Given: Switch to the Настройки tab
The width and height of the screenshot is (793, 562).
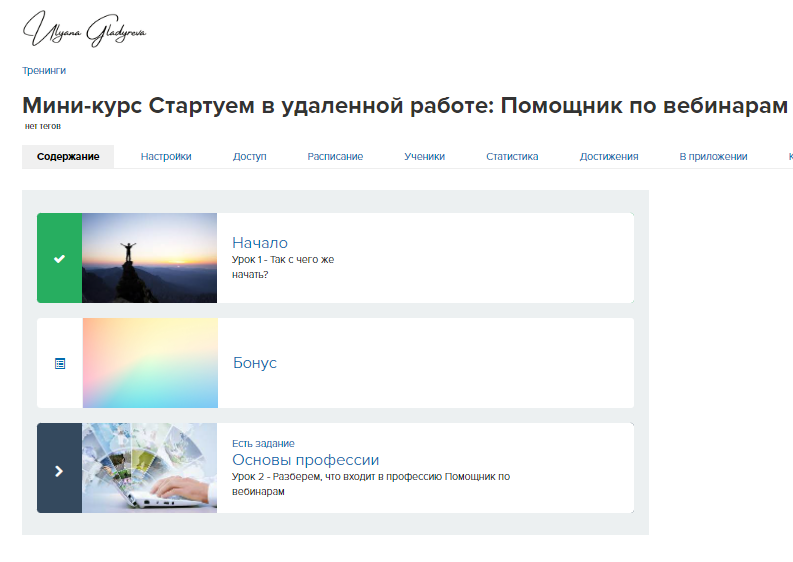Looking at the screenshot, I should [x=166, y=156].
